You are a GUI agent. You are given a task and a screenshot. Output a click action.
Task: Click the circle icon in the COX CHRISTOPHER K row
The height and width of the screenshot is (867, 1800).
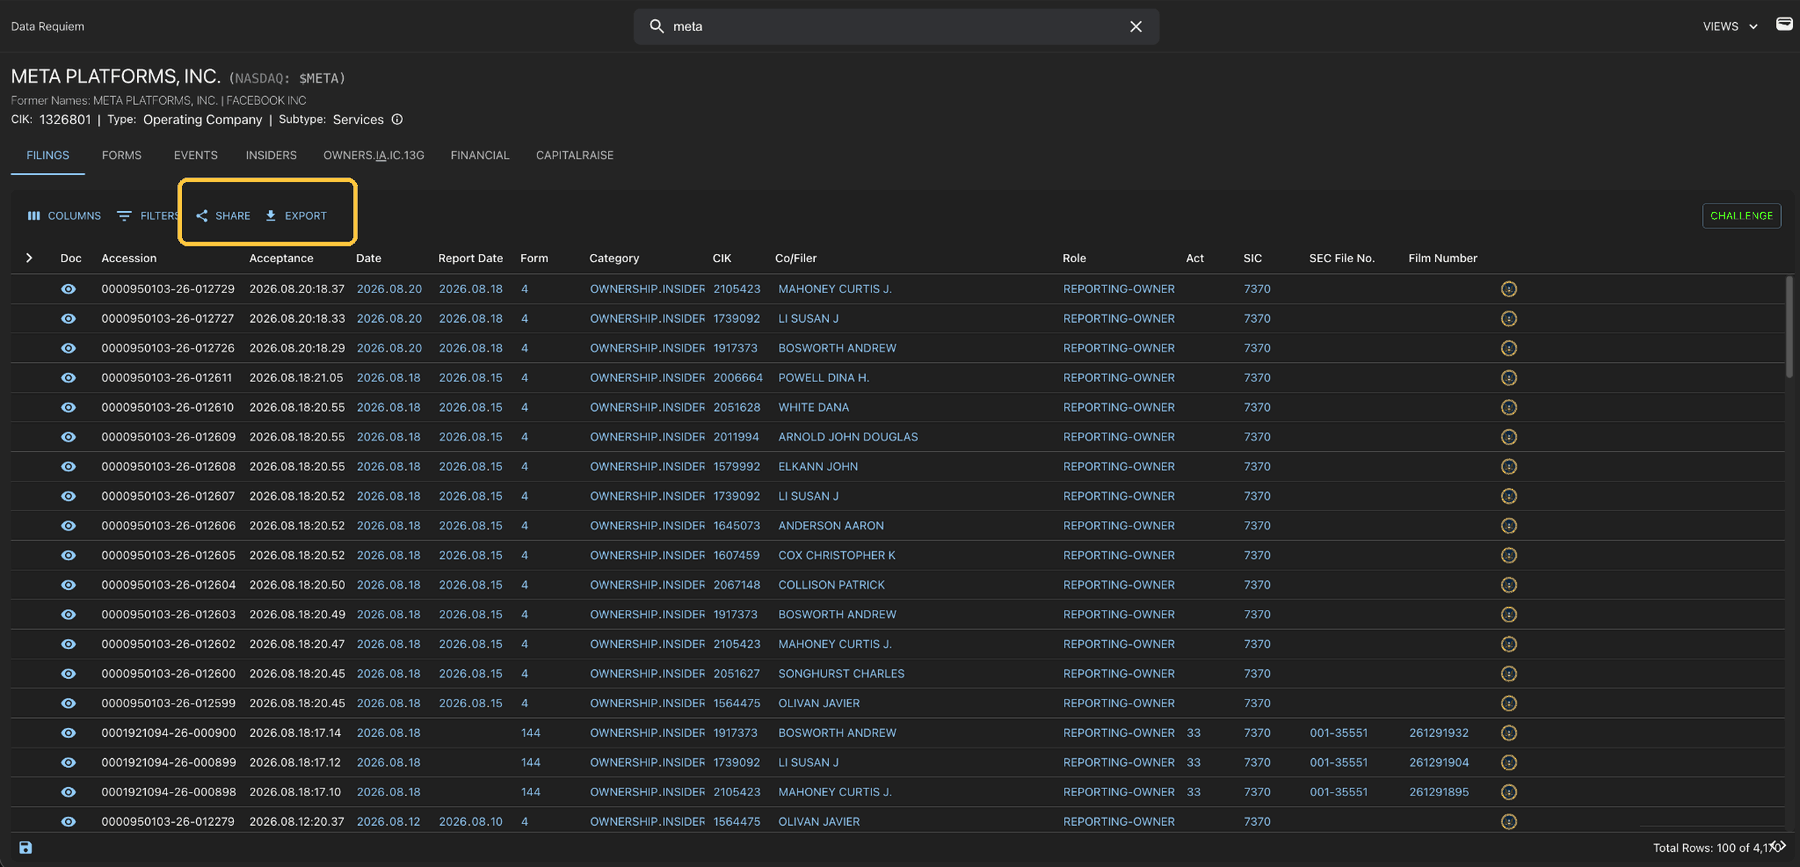coord(1509,556)
